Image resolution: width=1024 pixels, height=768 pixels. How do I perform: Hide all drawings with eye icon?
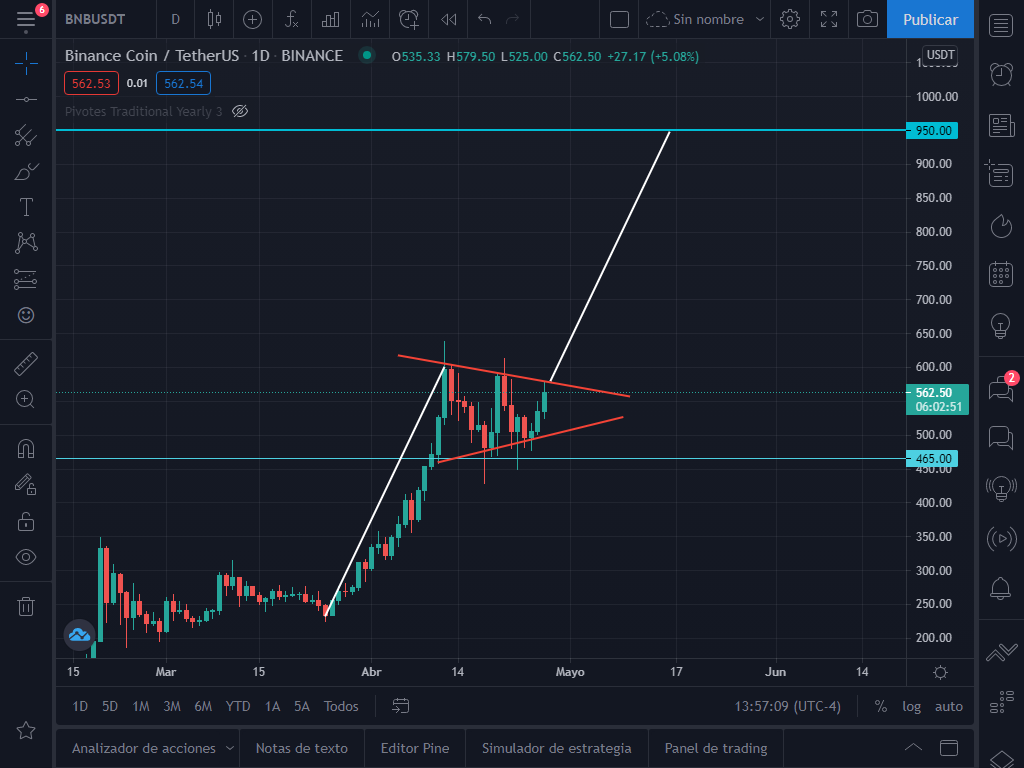[x=26, y=557]
